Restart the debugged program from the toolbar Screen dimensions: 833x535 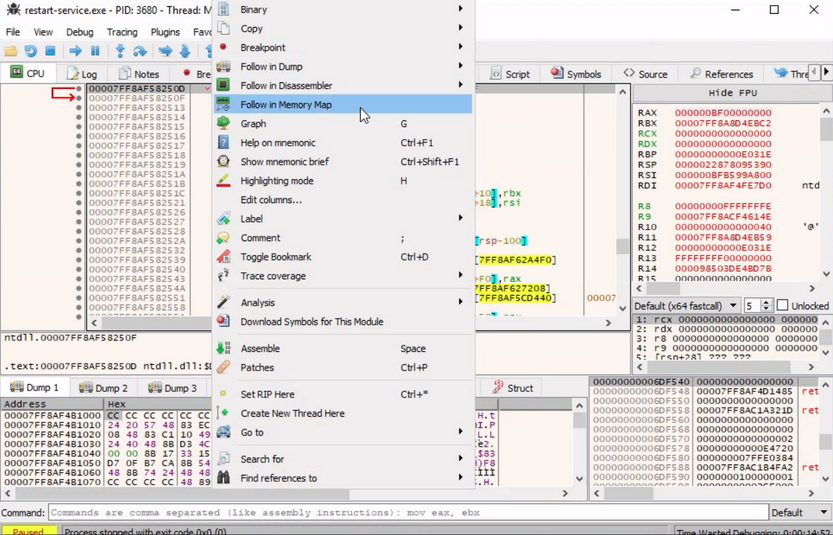tap(31, 51)
